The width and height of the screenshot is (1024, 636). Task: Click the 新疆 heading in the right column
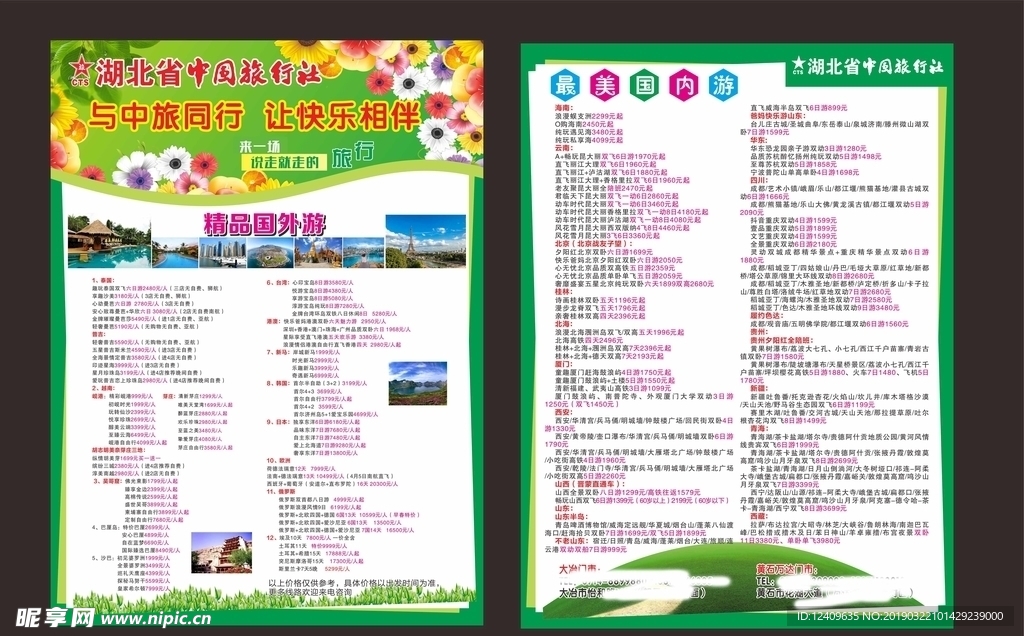click(758, 388)
